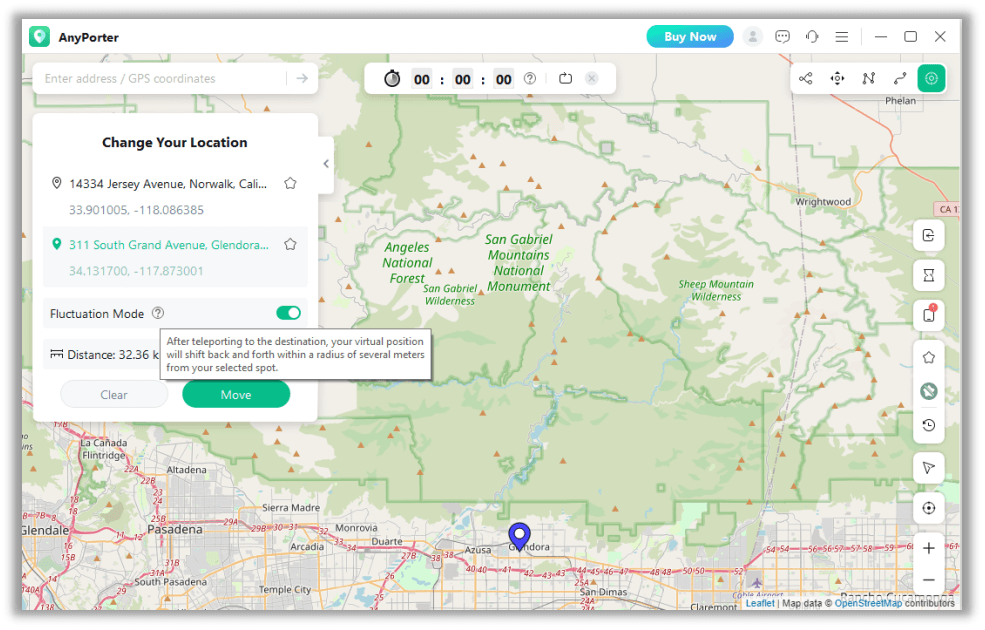
Task: Show the Fluctuation Mode help tooltip
Action: [x=158, y=313]
